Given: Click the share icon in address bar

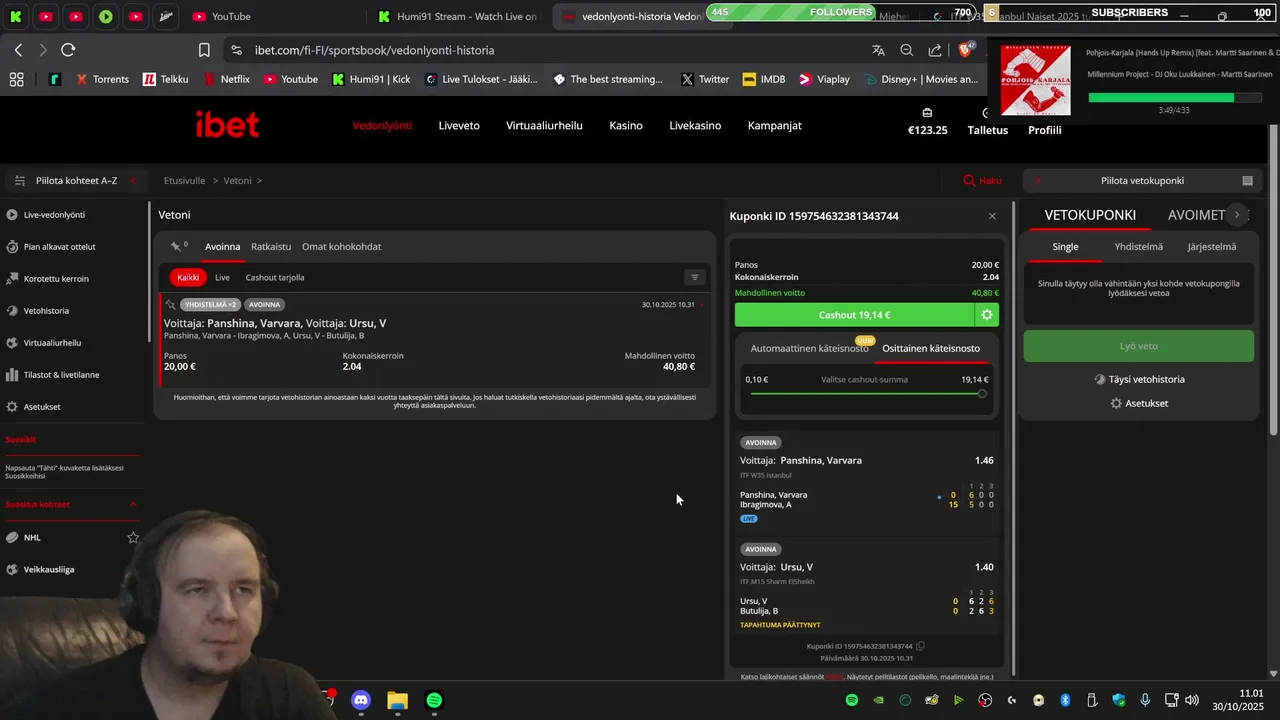Looking at the screenshot, I should (935, 50).
